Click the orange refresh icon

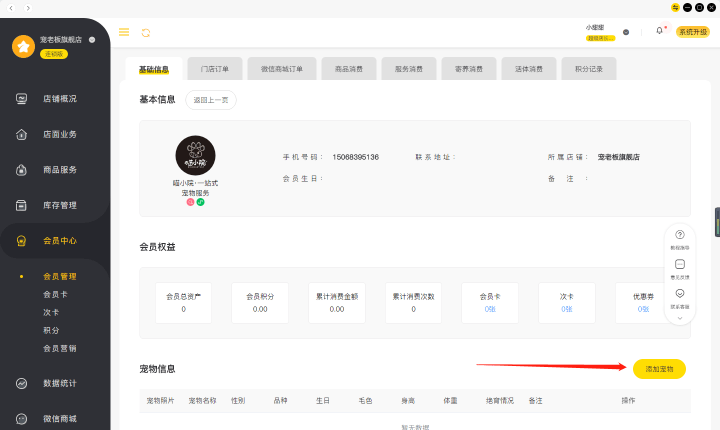coord(145,32)
